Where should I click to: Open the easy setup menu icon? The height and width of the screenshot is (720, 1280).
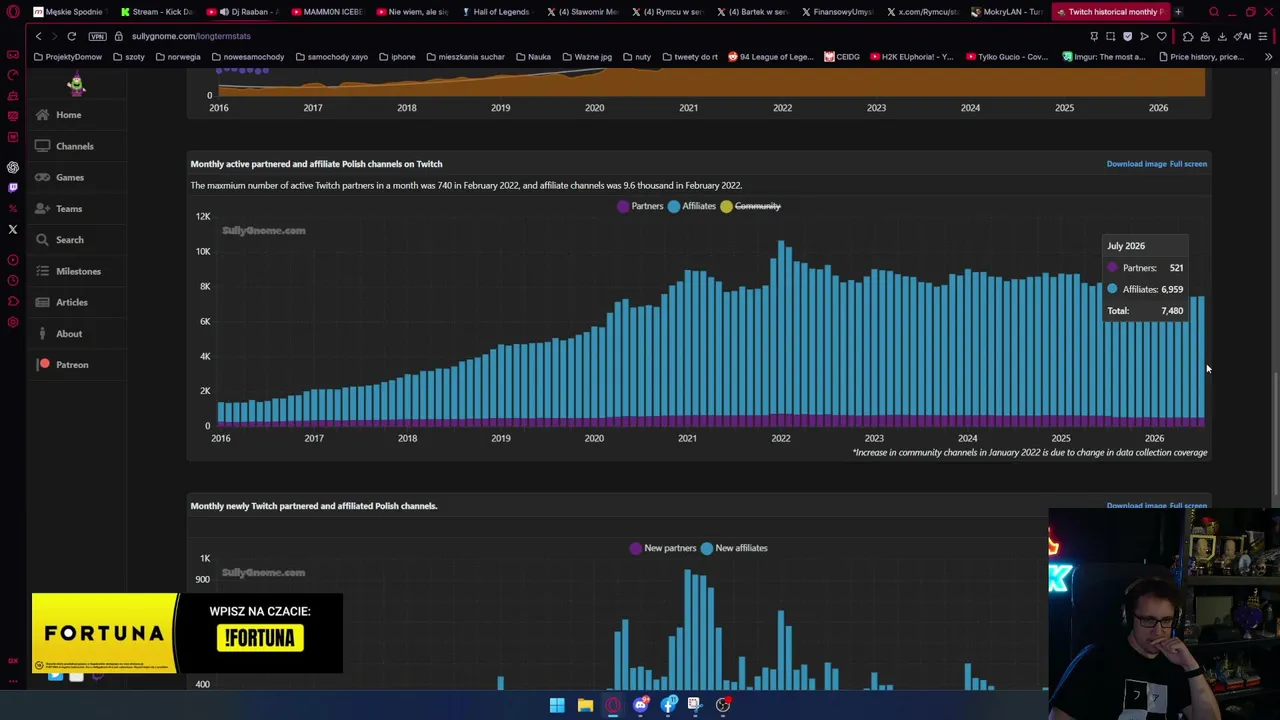coord(1264,36)
